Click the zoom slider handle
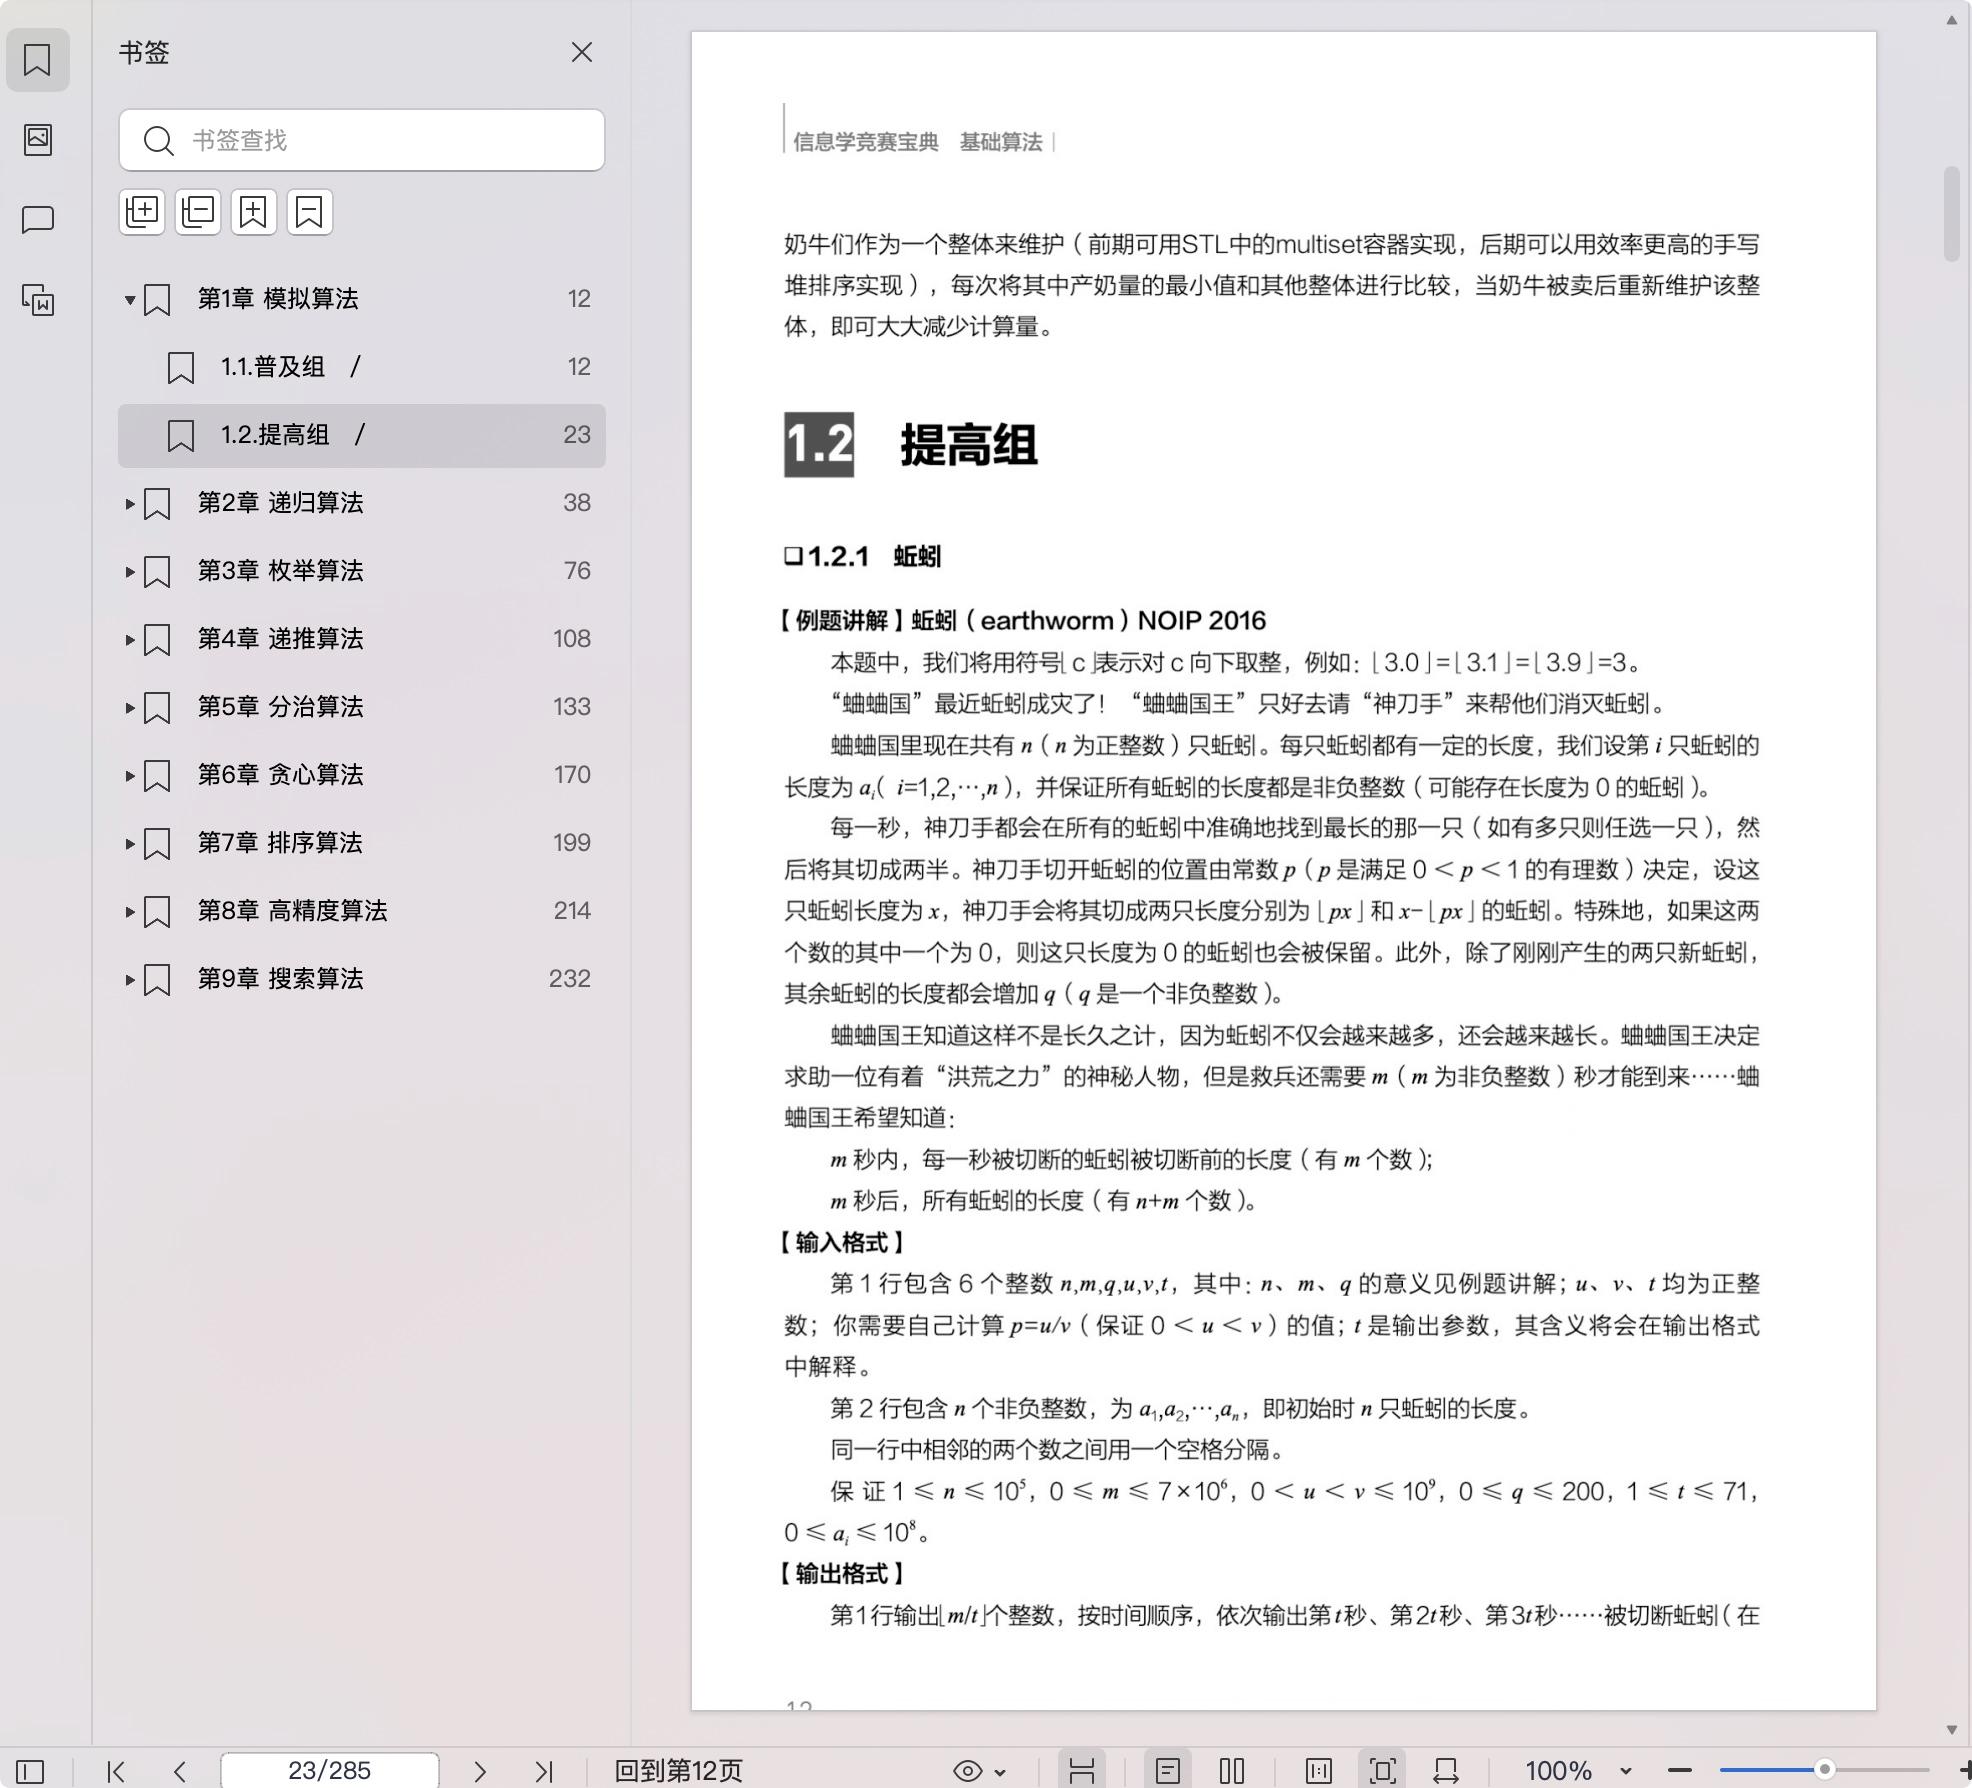Viewport: 1972px width, 1788px height. click(1824, 1769)
